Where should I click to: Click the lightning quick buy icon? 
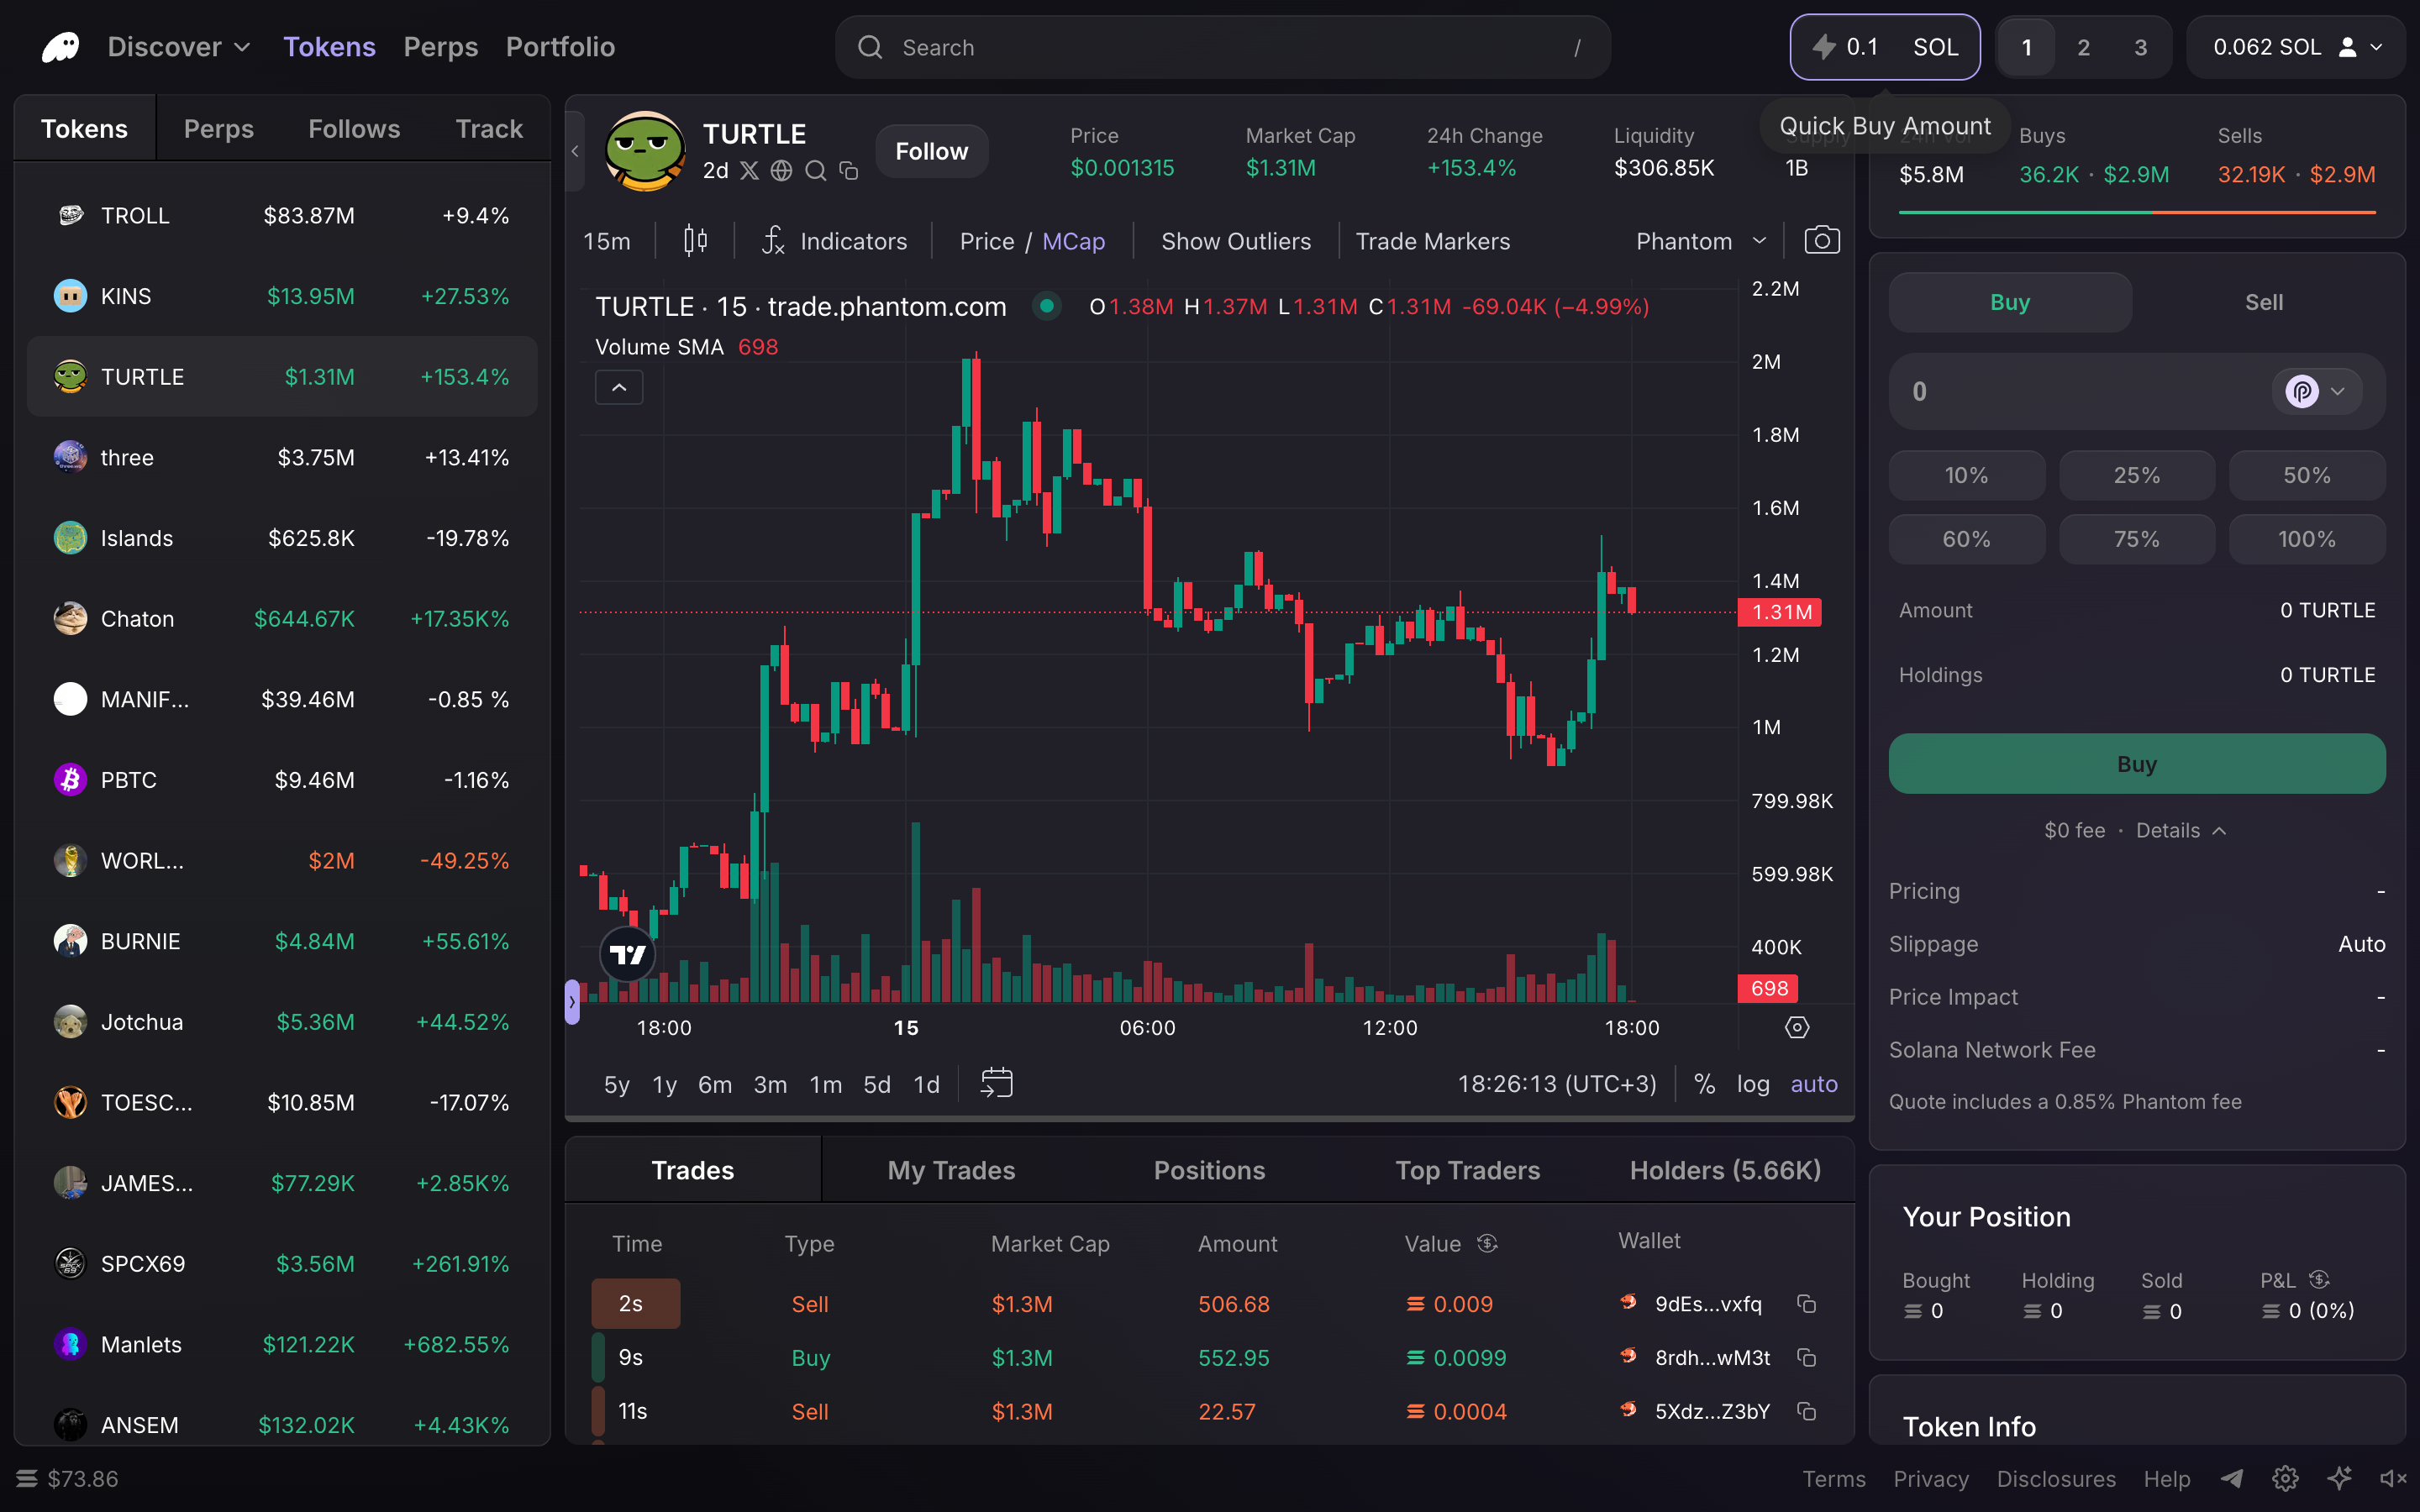[1824, 47]
